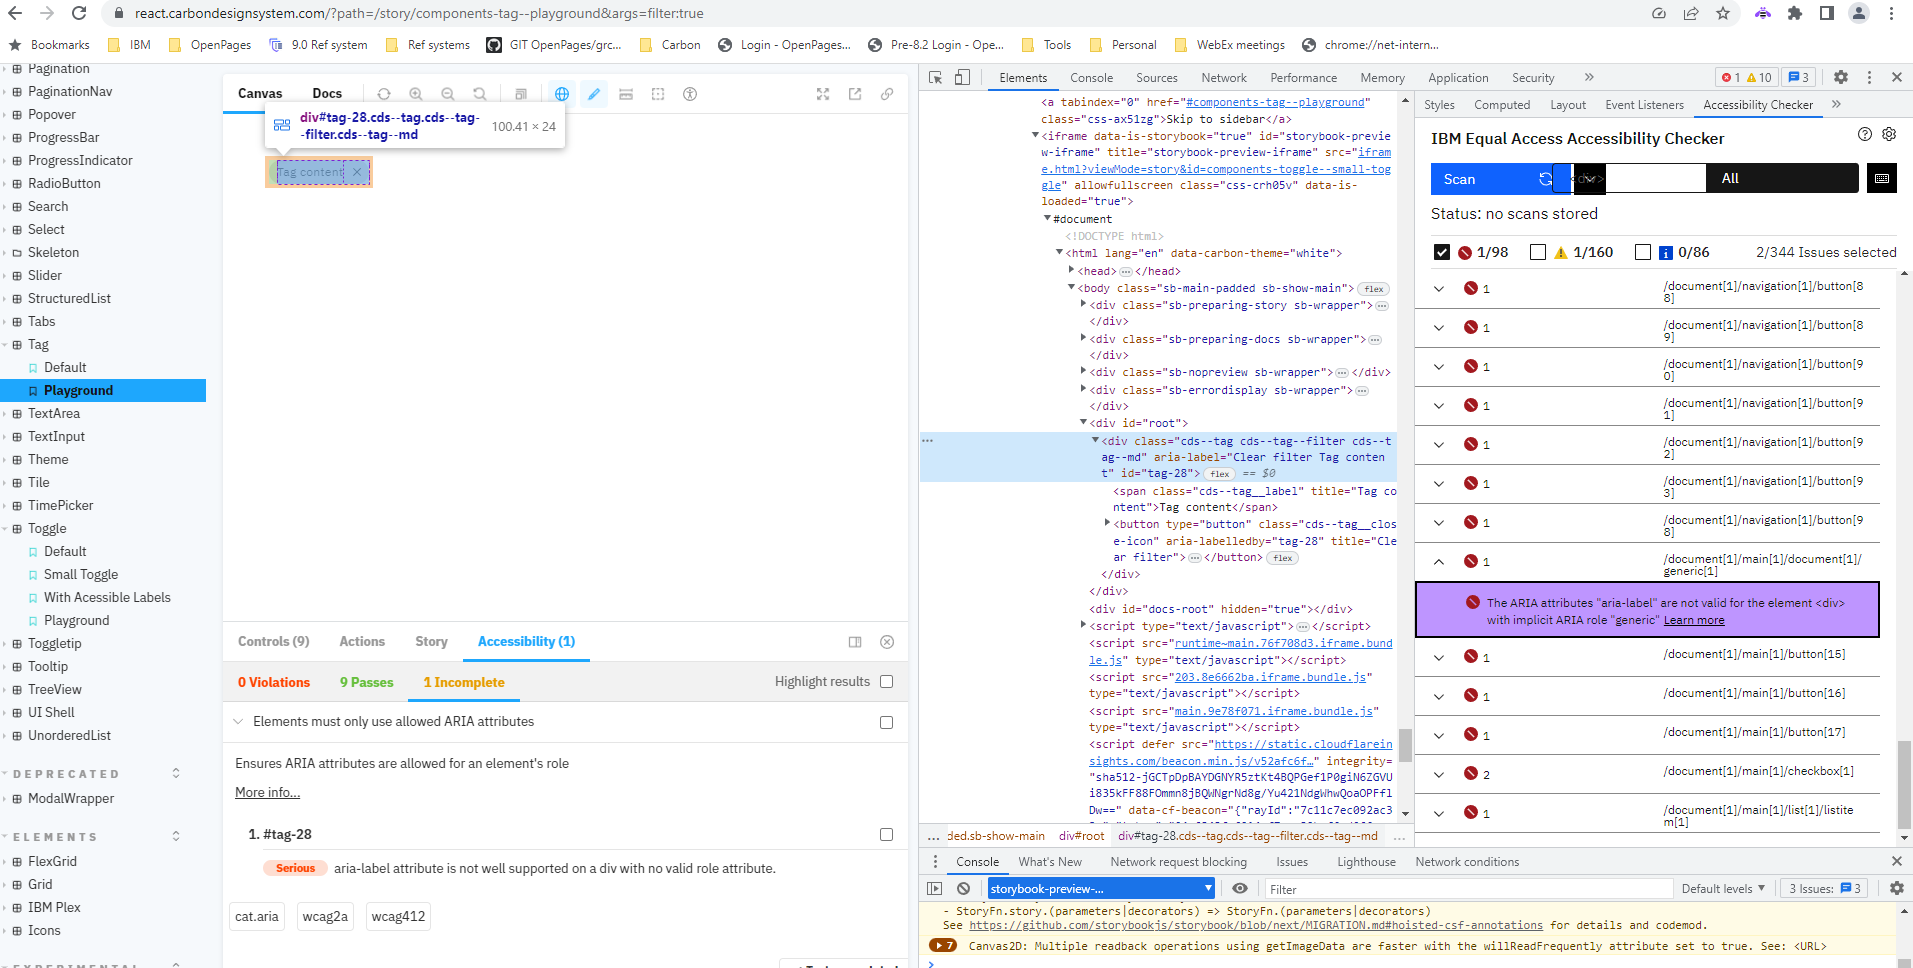The width and height of the screenshot is (1913, 968).
Task: Select the inspect element cursor in DevTools
Action: pos(936,77)
